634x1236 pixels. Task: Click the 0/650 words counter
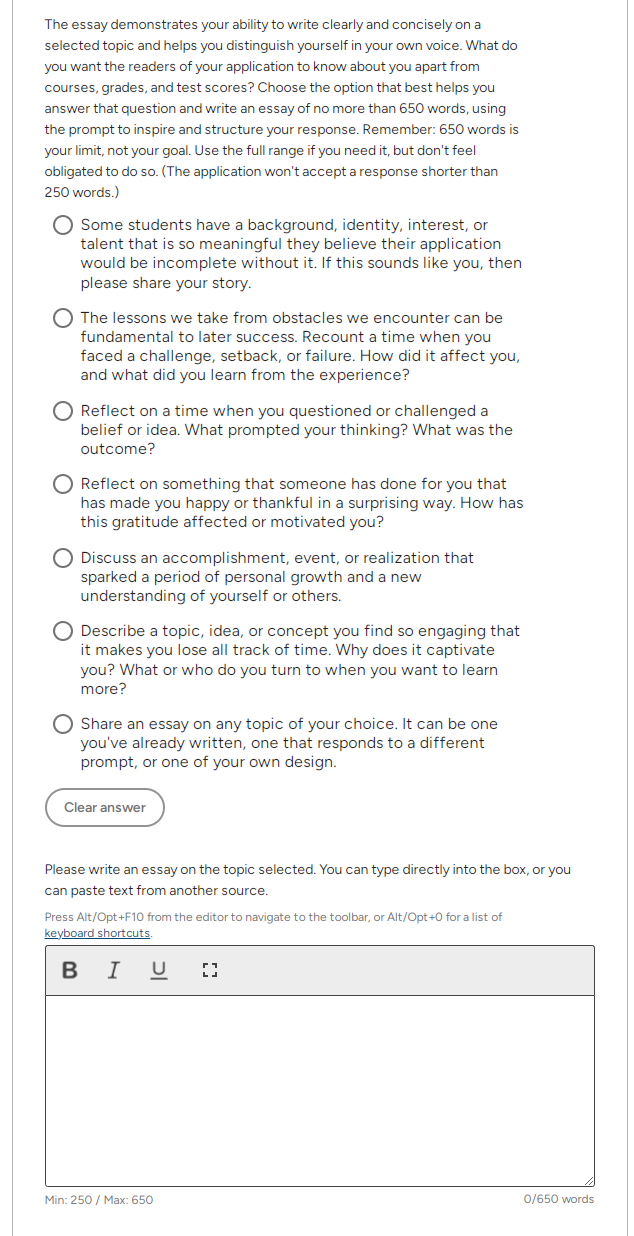(x=559, y=1199)
